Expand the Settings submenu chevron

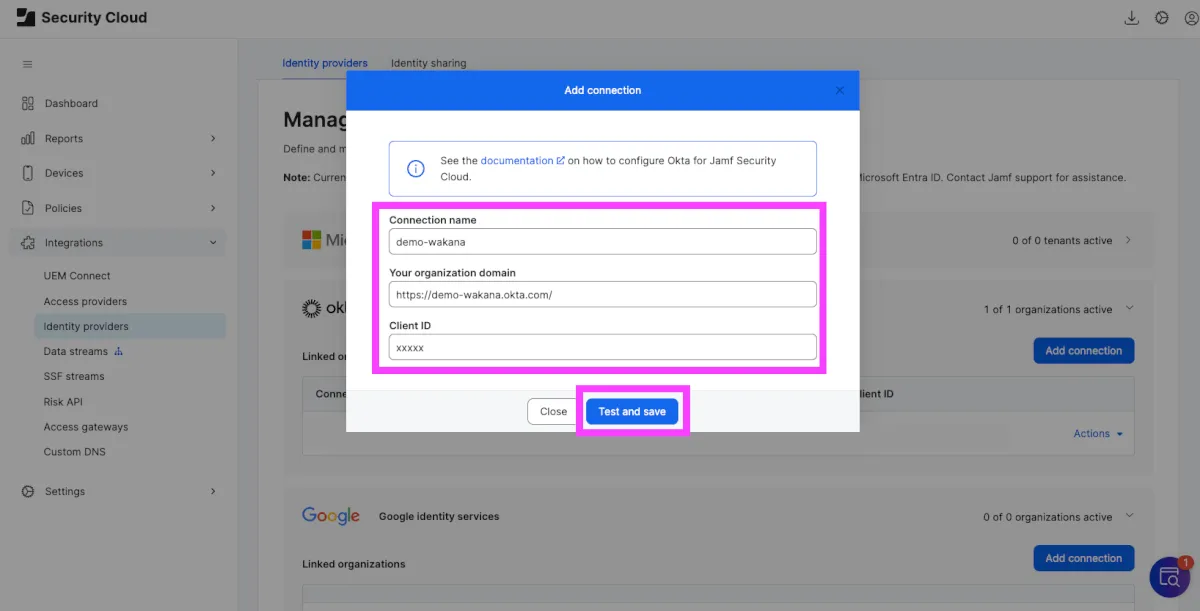pyautogui.click(x=213, y=491)
